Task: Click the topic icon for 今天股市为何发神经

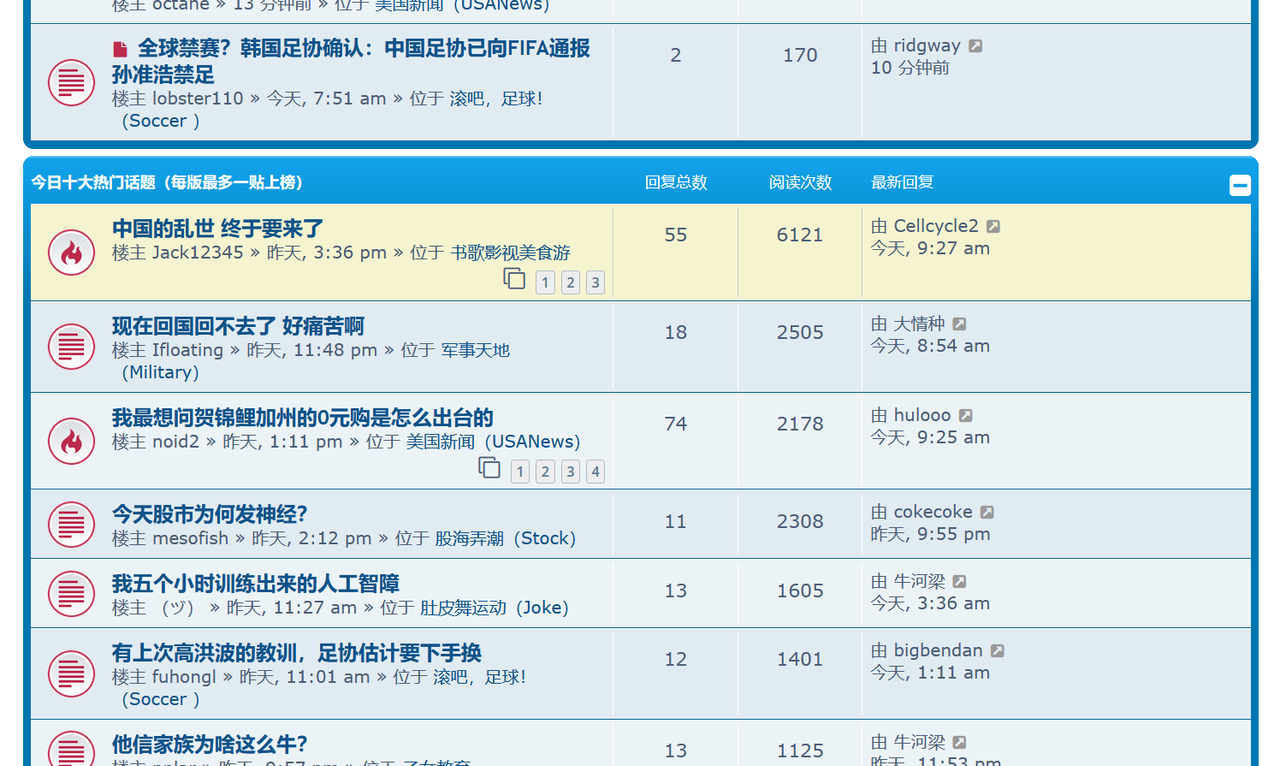Action: point(71,524)
